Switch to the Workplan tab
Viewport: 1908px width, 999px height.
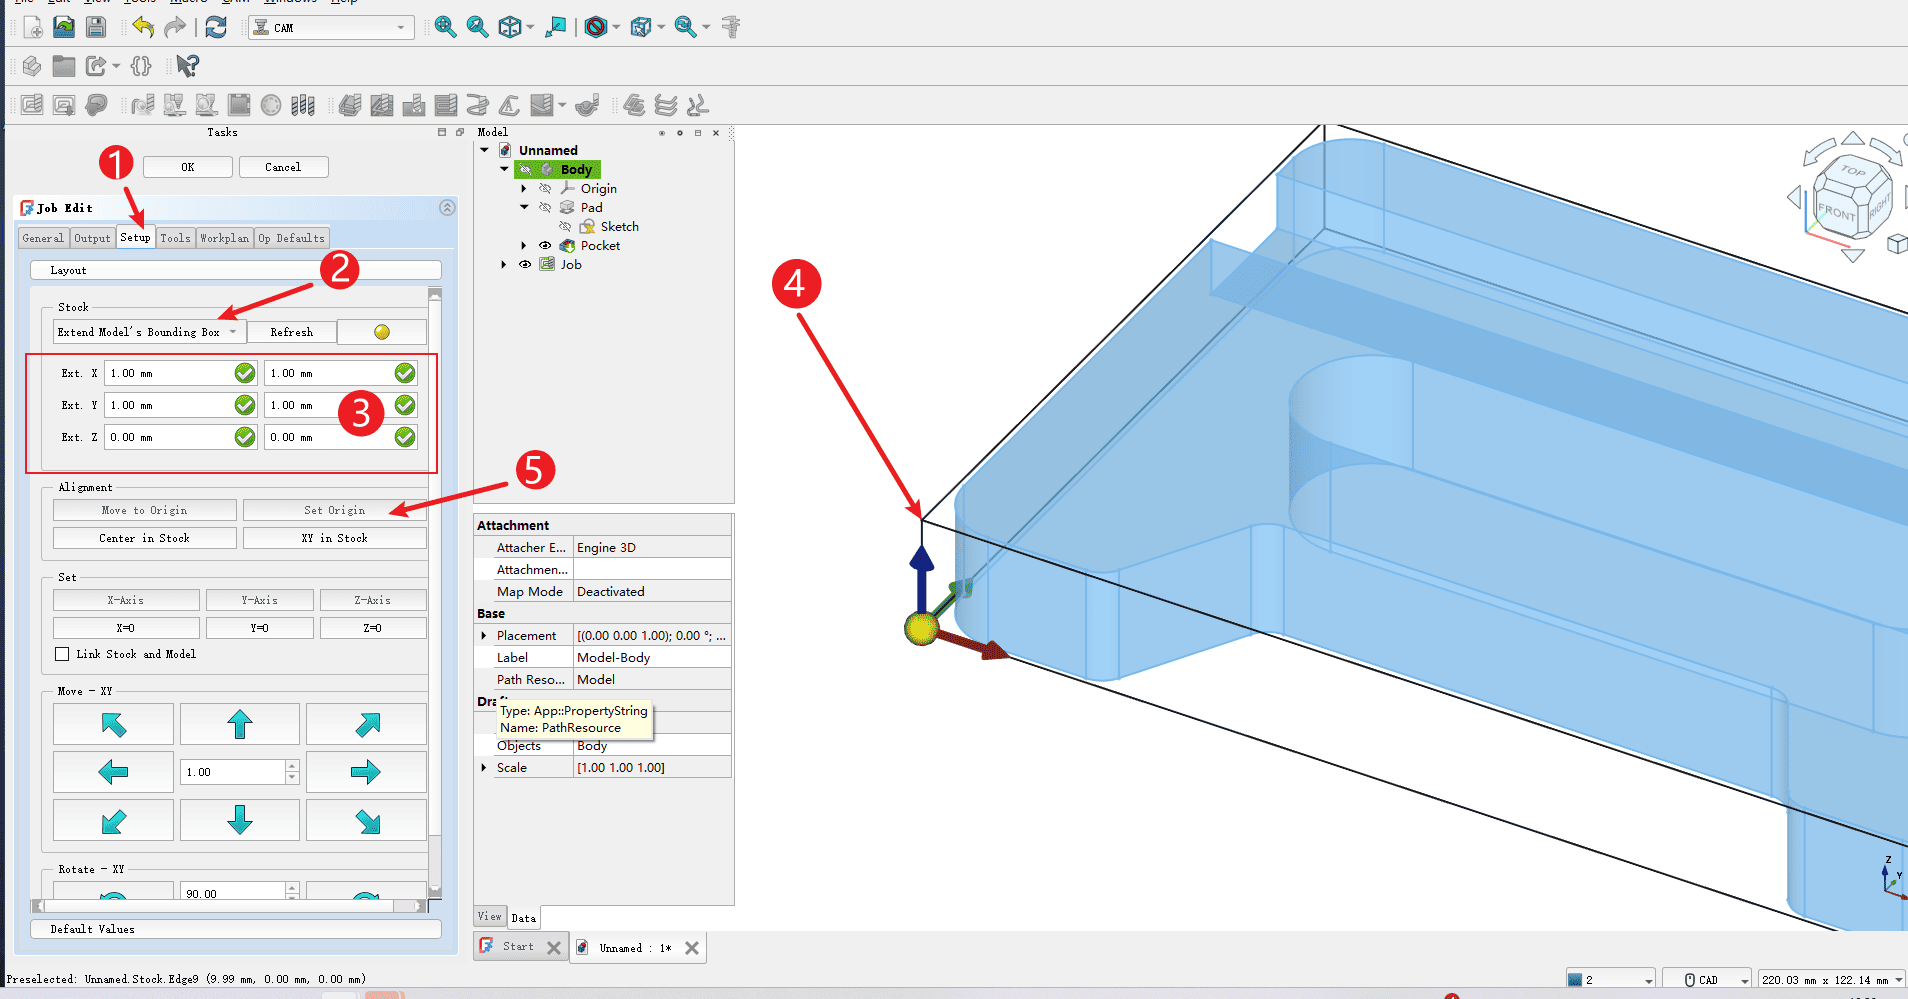click(224, 238)
